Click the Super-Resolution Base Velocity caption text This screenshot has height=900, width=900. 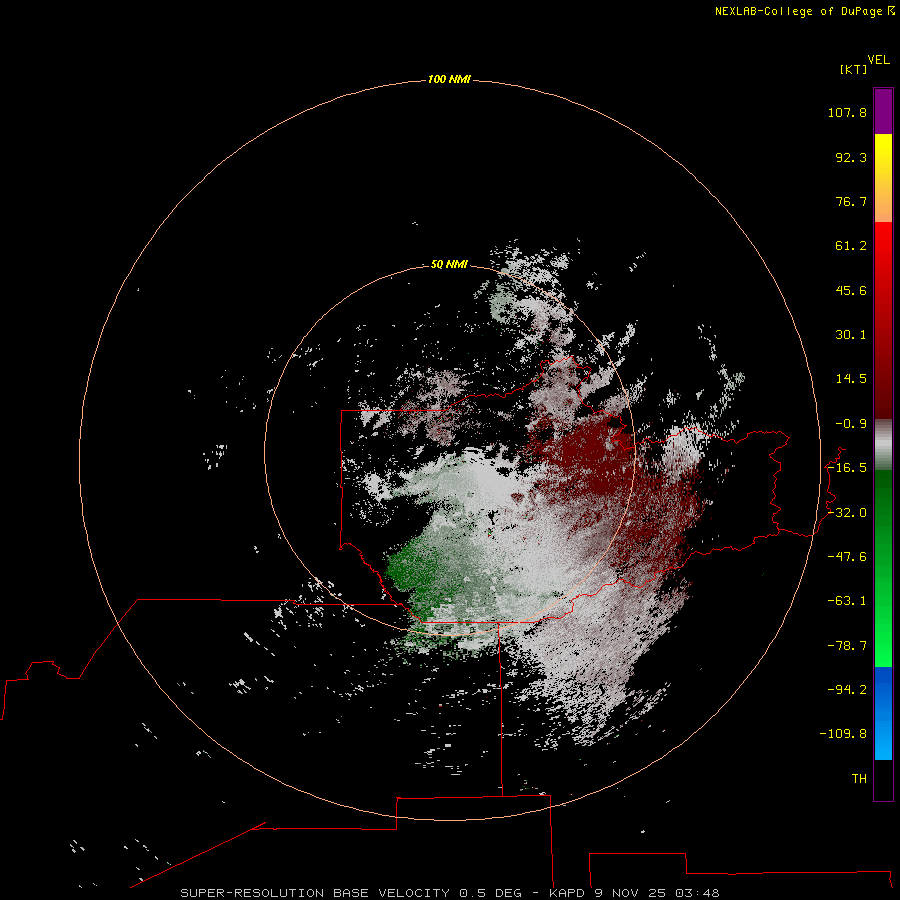pyautogui.click(x=449, y=893)
